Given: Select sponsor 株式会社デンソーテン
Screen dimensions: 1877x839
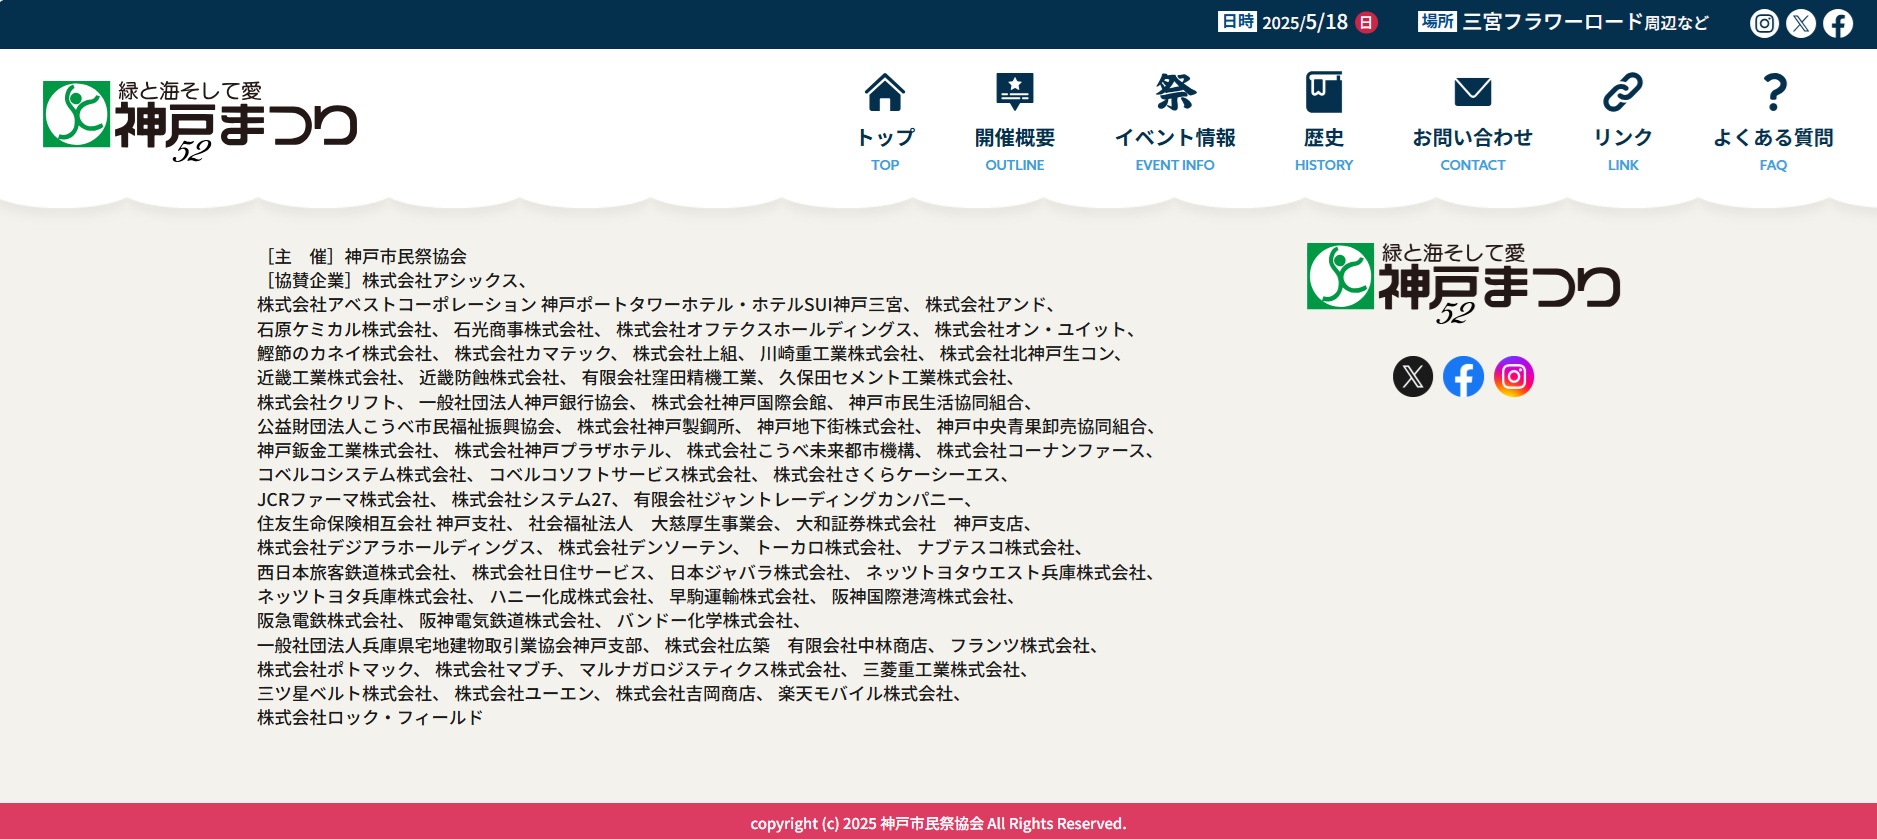Looking at the screenshot, I should 647,548.
